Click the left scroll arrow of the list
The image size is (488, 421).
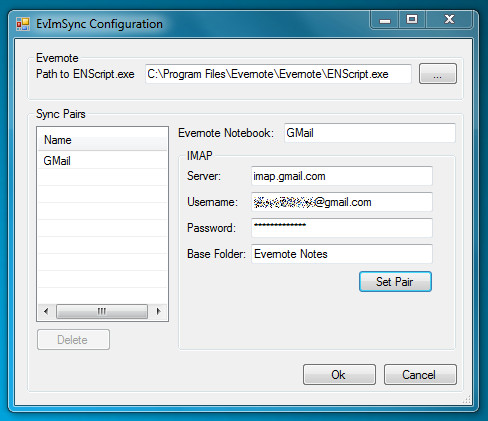point(46,311)
